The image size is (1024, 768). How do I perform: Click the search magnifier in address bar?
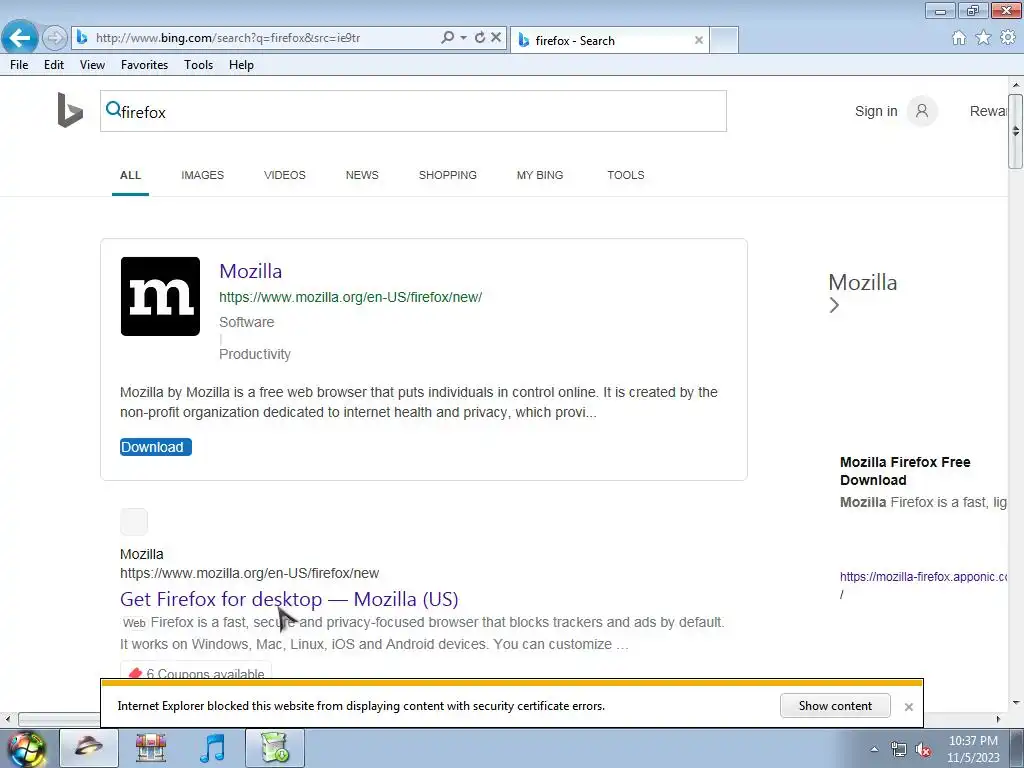coord(447,37)
